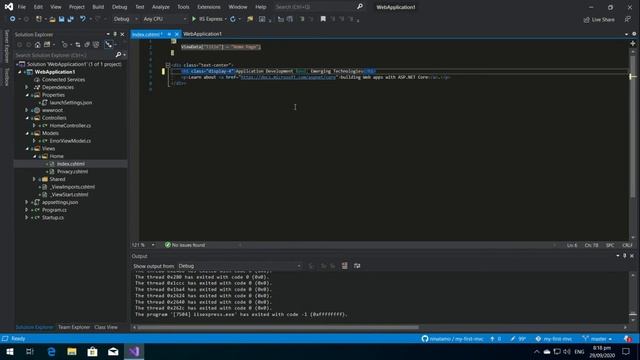Open File Explorer from the taskbar
The height and width of the screenshot is (360, 640).
click(72, 351)
